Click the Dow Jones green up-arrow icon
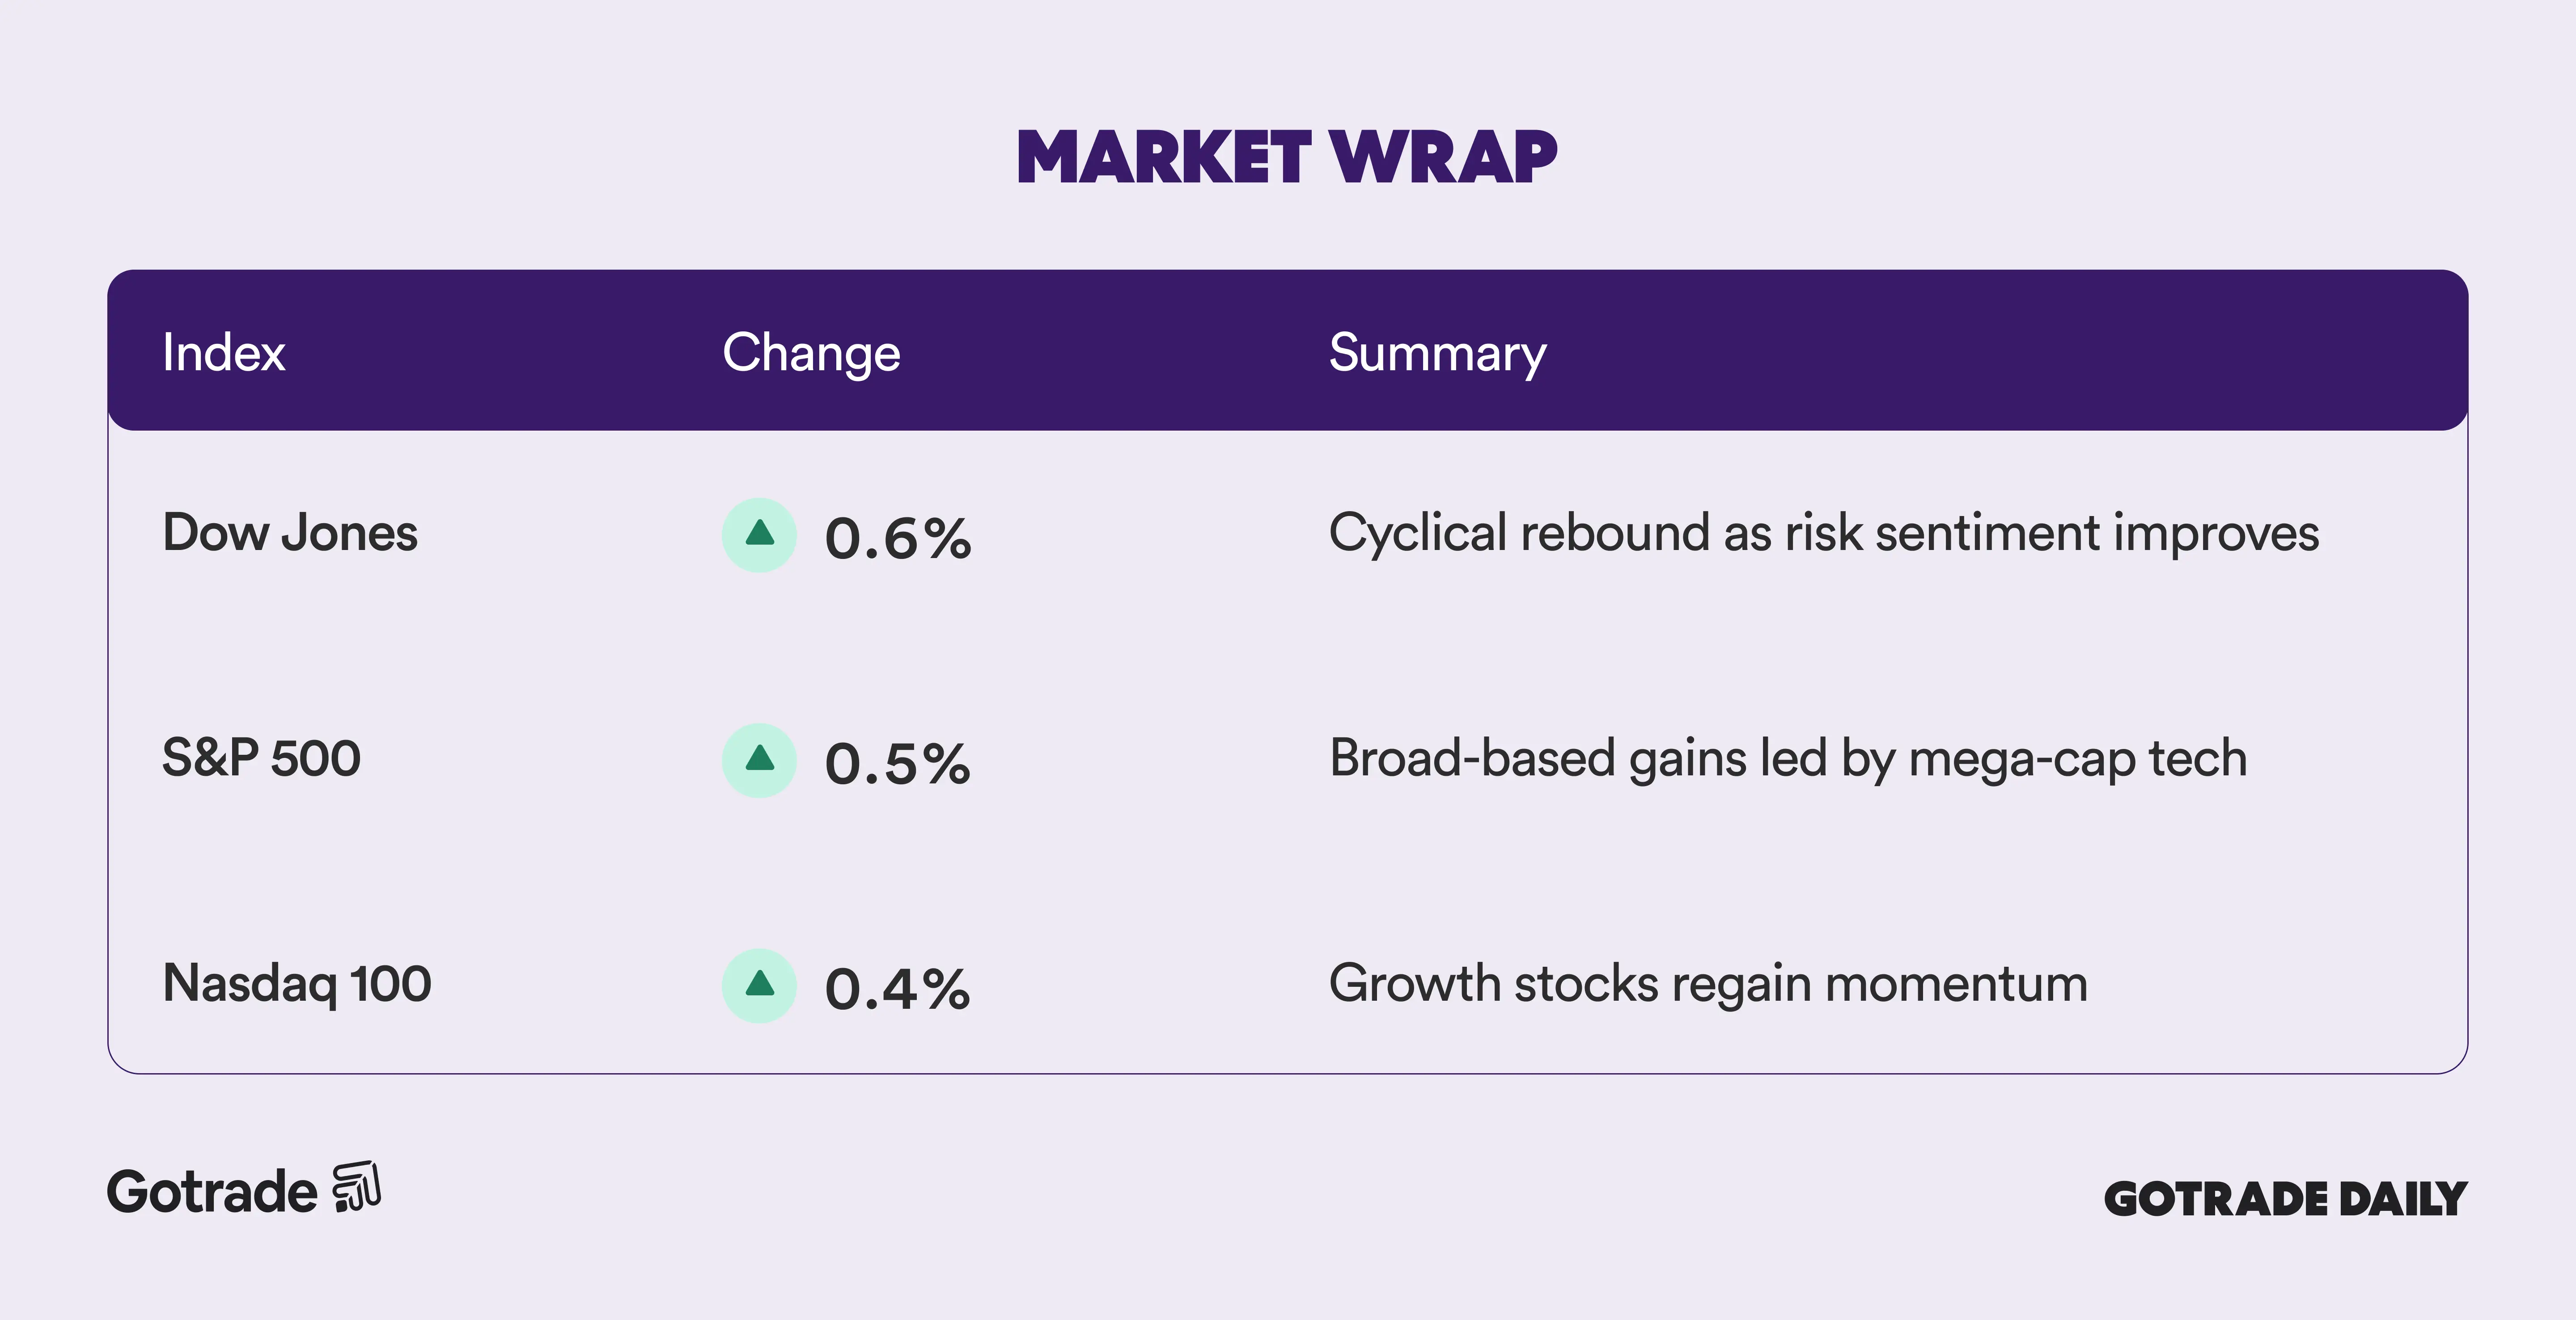This screenshot has height=1320, width=2576. 759,535
